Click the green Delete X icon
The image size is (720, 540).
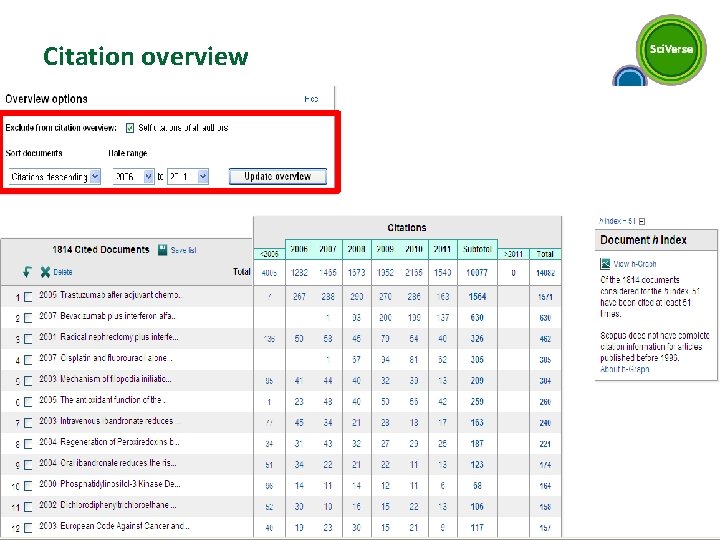pos(45,272)
